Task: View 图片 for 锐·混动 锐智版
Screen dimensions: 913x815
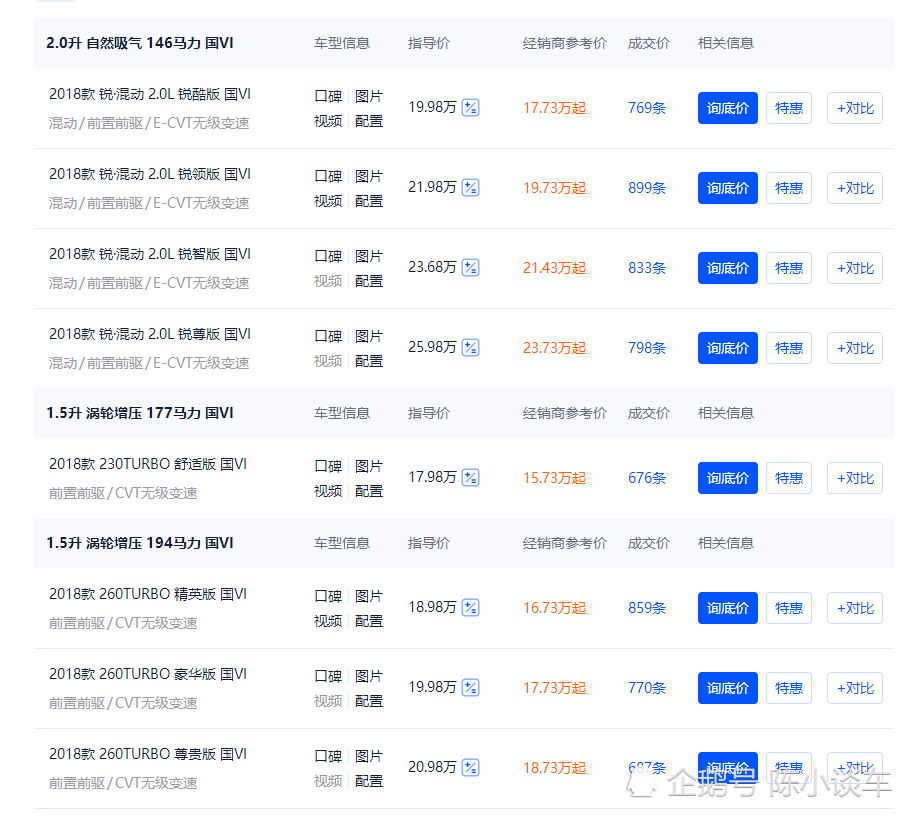Action: (369, 256)
